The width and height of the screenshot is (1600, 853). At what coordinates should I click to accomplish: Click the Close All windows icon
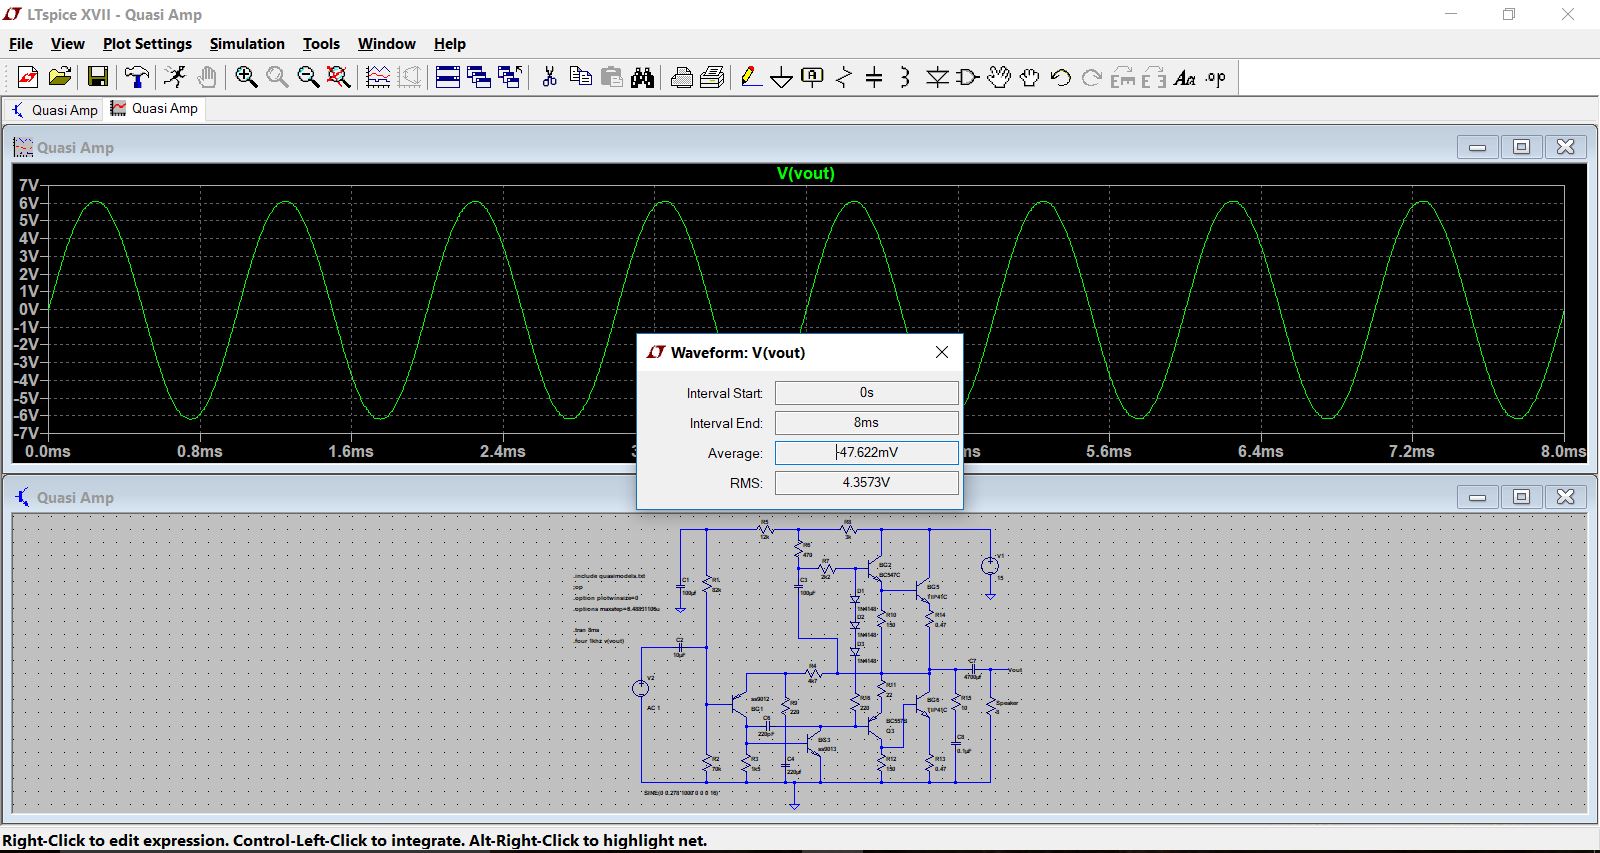pos(510,77)
